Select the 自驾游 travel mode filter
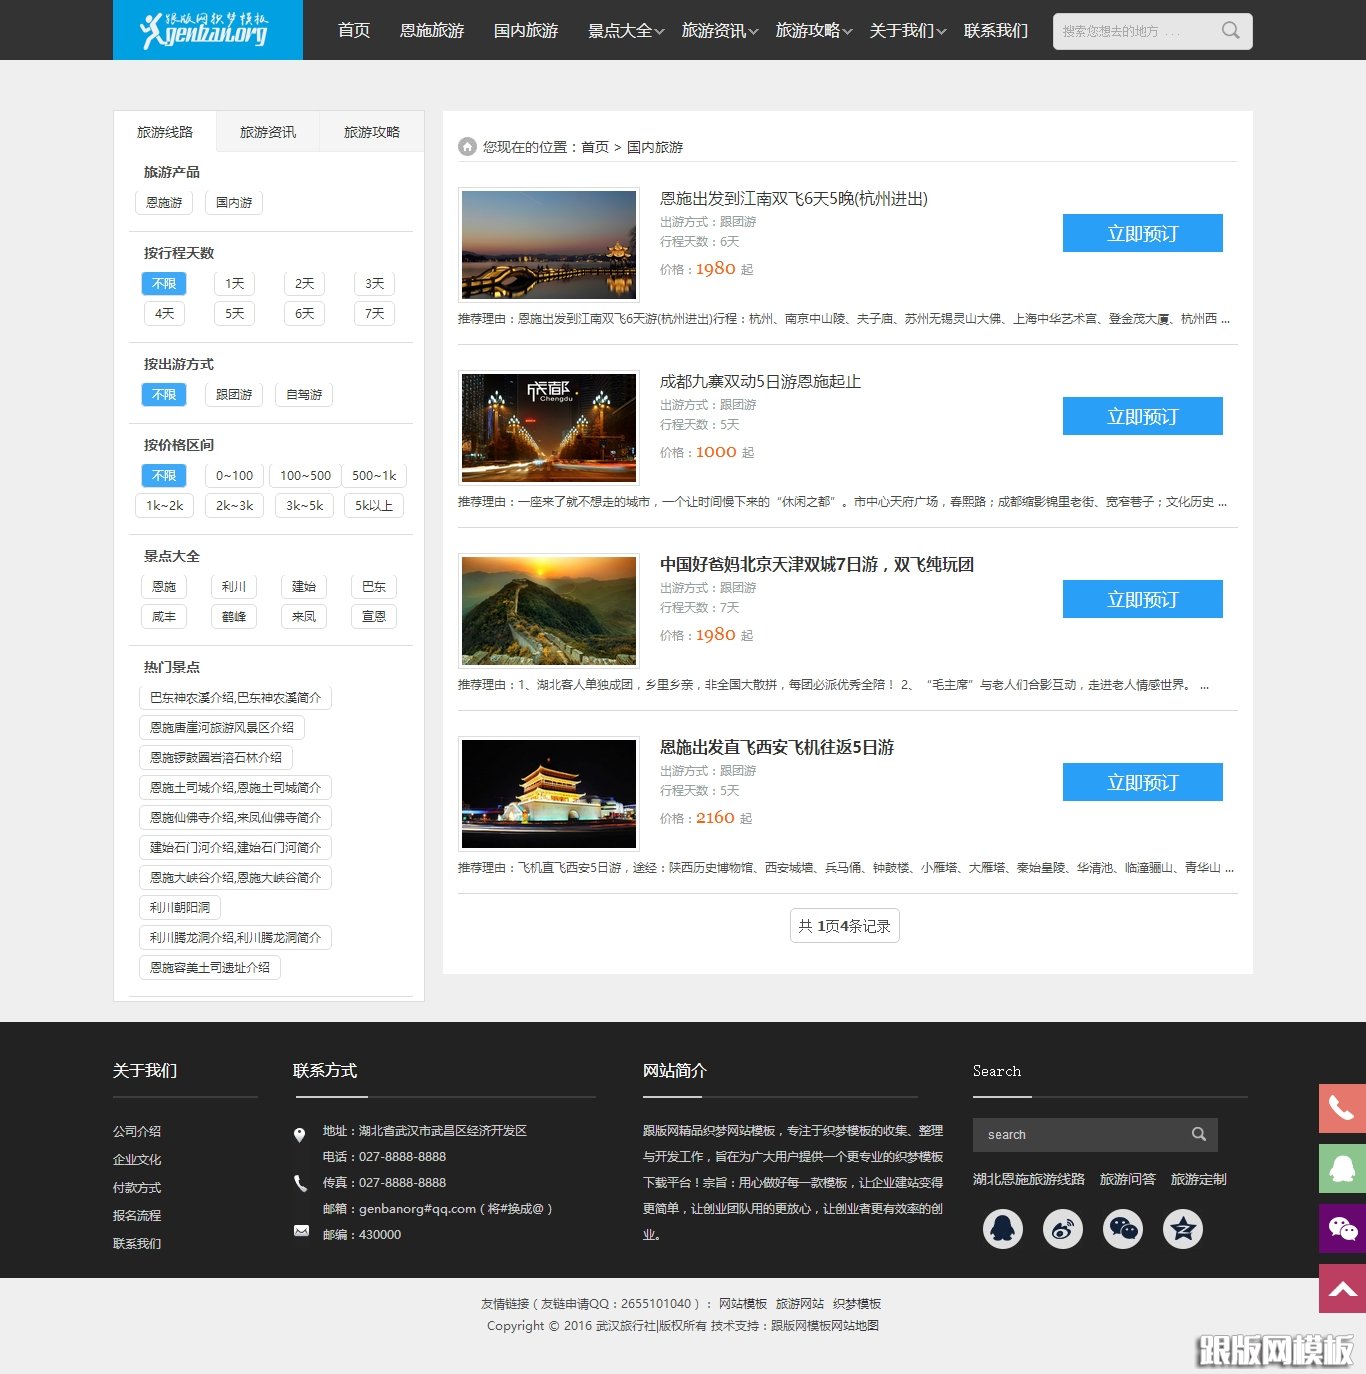 click(304, 395)
